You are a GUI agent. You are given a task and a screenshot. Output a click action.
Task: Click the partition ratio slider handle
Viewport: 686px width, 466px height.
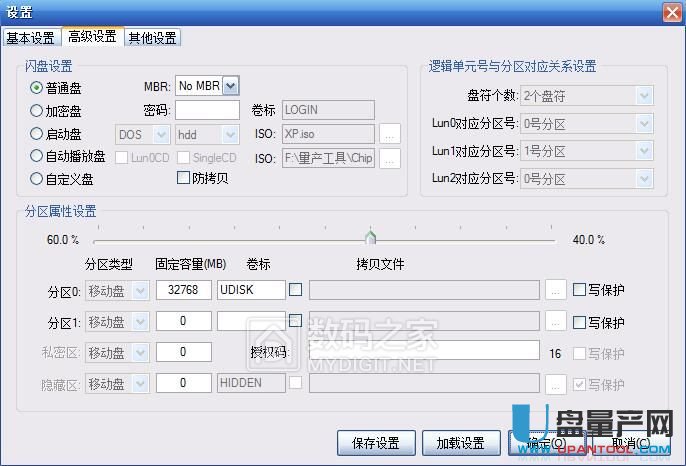click(x=370, y=238)
